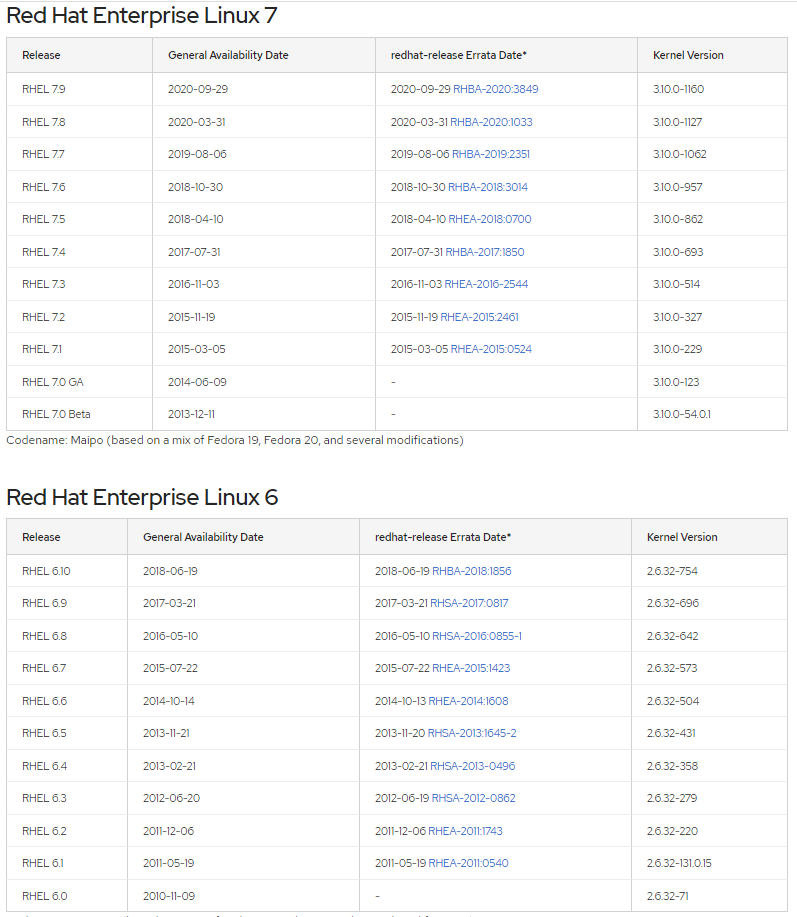
Task: Open the RHBA-2018:3014 errata link
Action: pos(488,187)
